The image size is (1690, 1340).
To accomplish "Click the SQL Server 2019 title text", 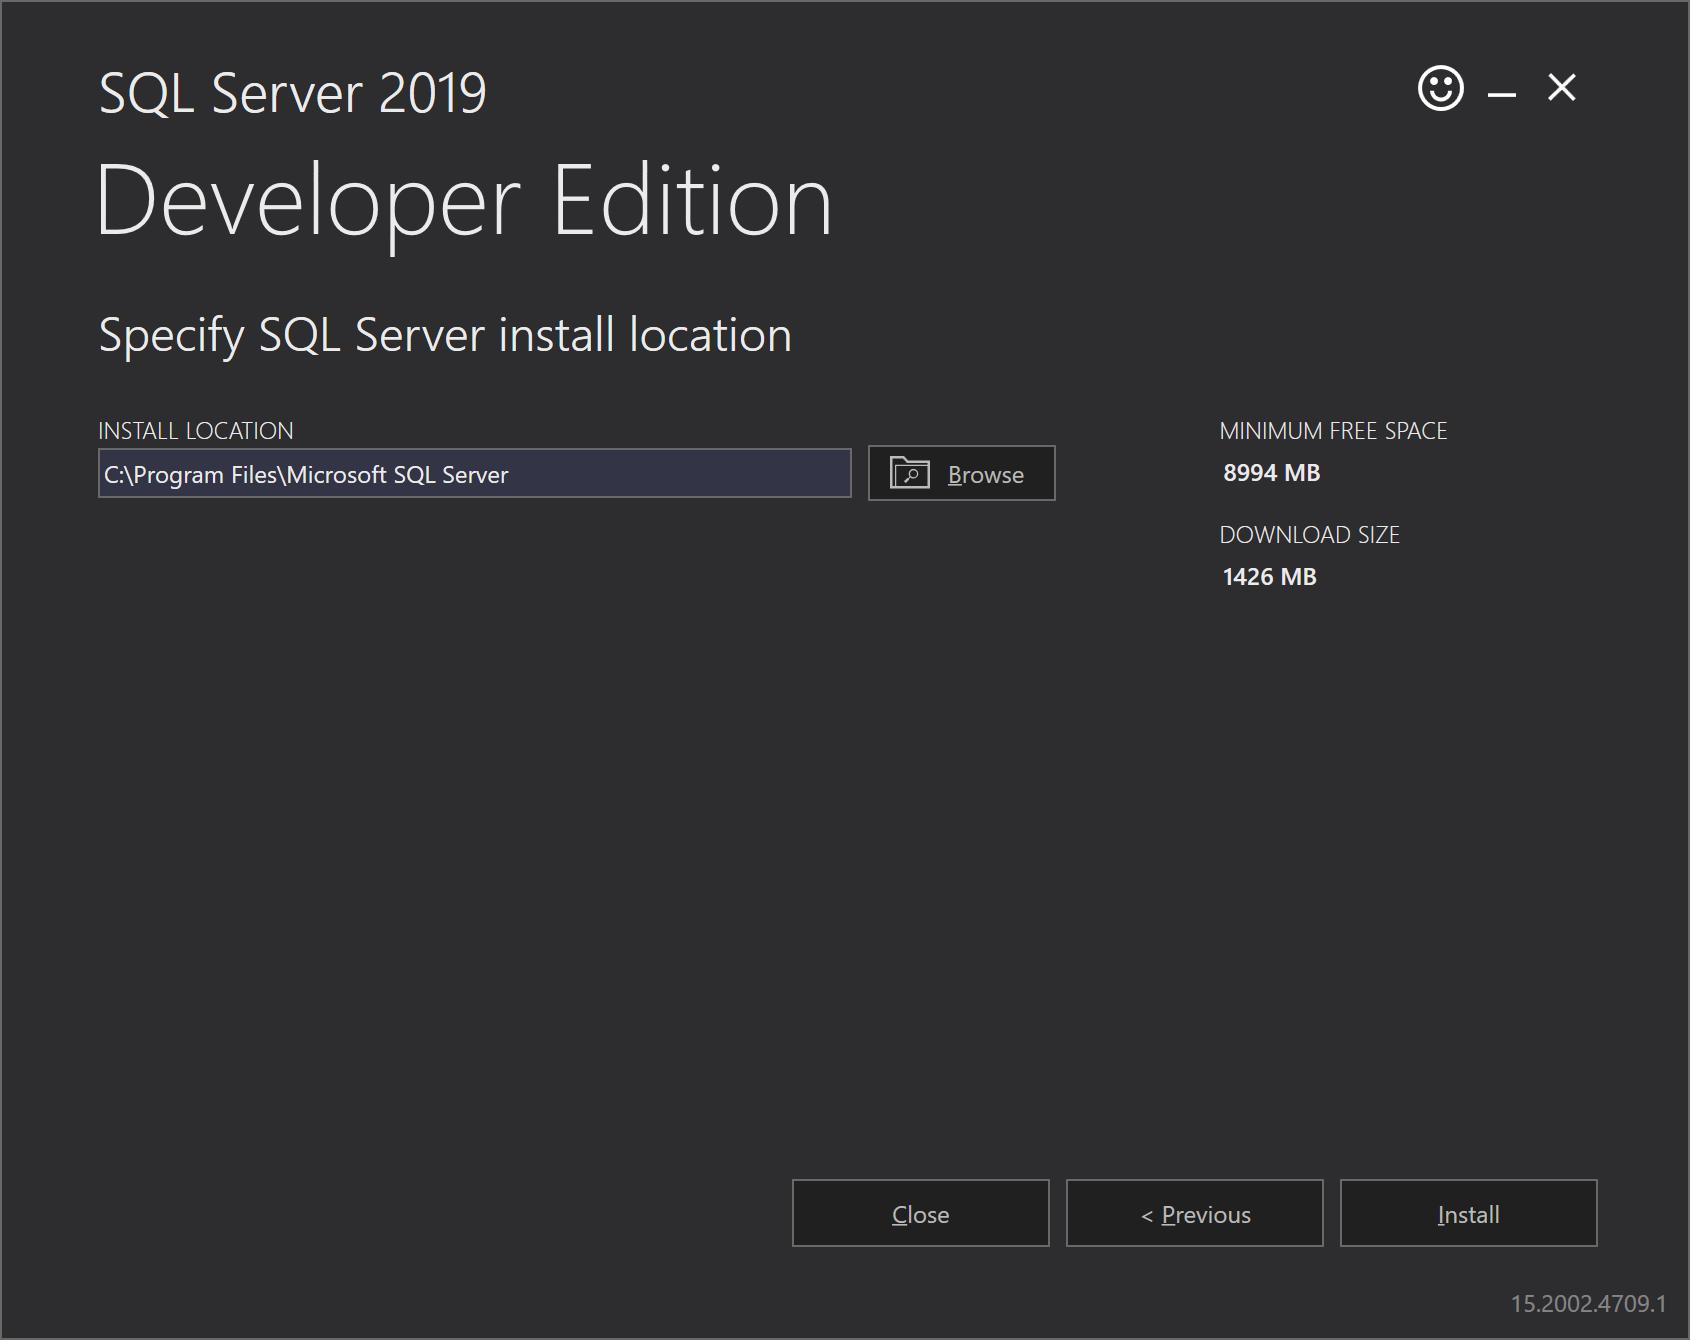I will (292, 93).
